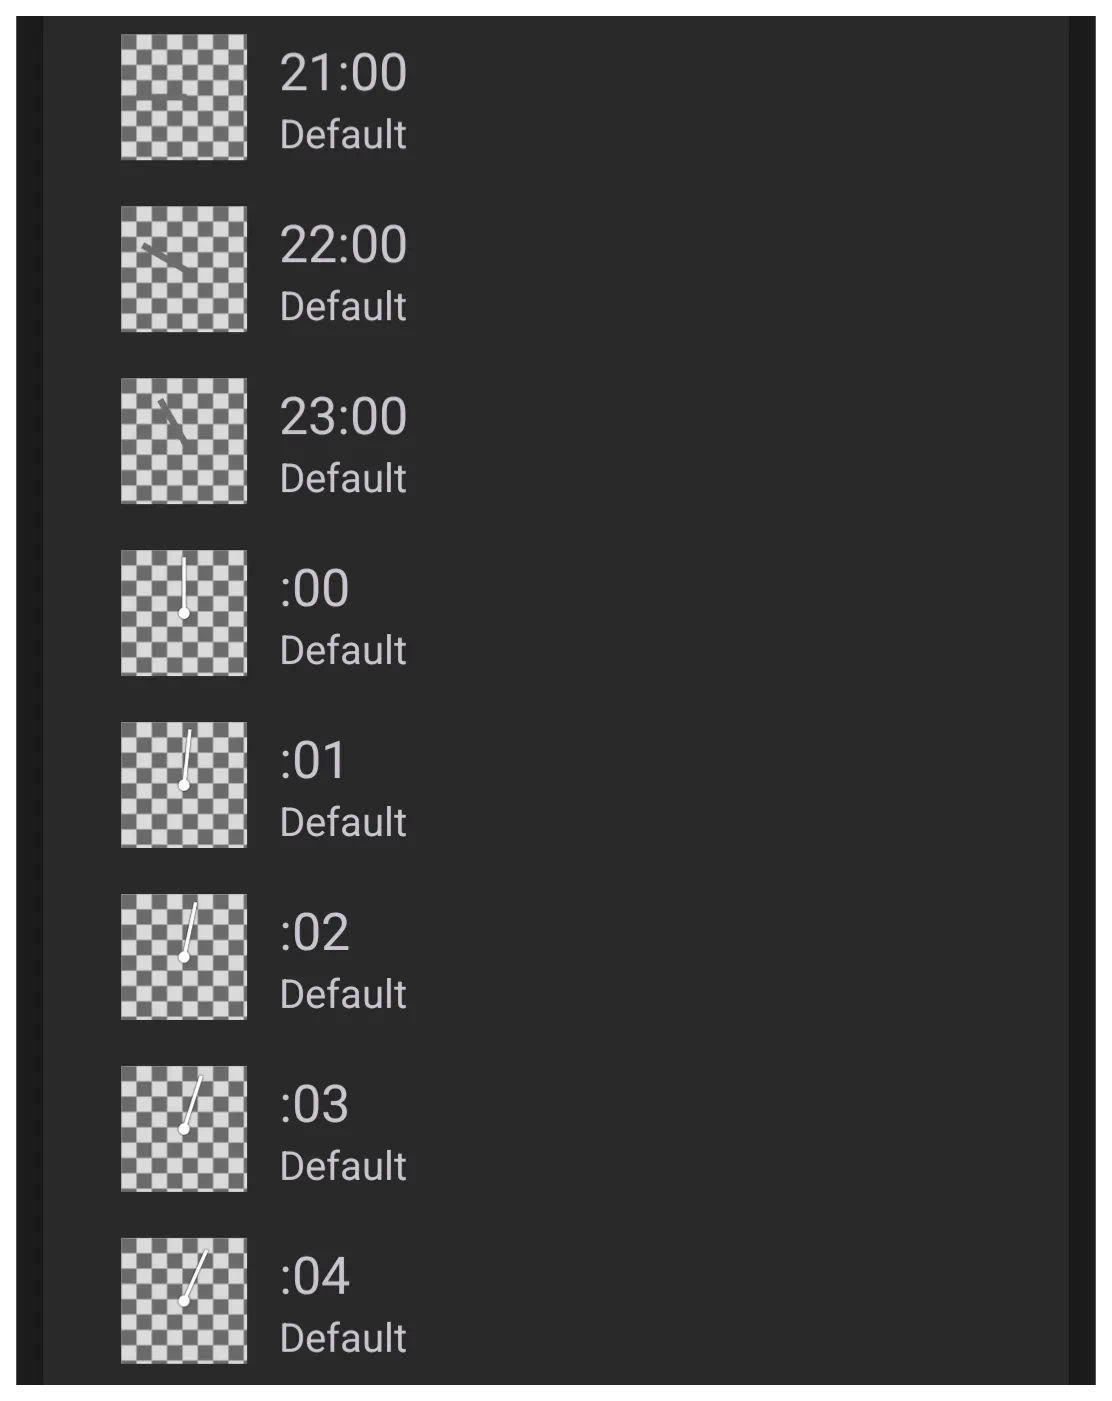The width and height of the screenshot is (1112, 1401).
Task: Pick the :04 minute hand thumbnail
Action: pos(184,1301)
